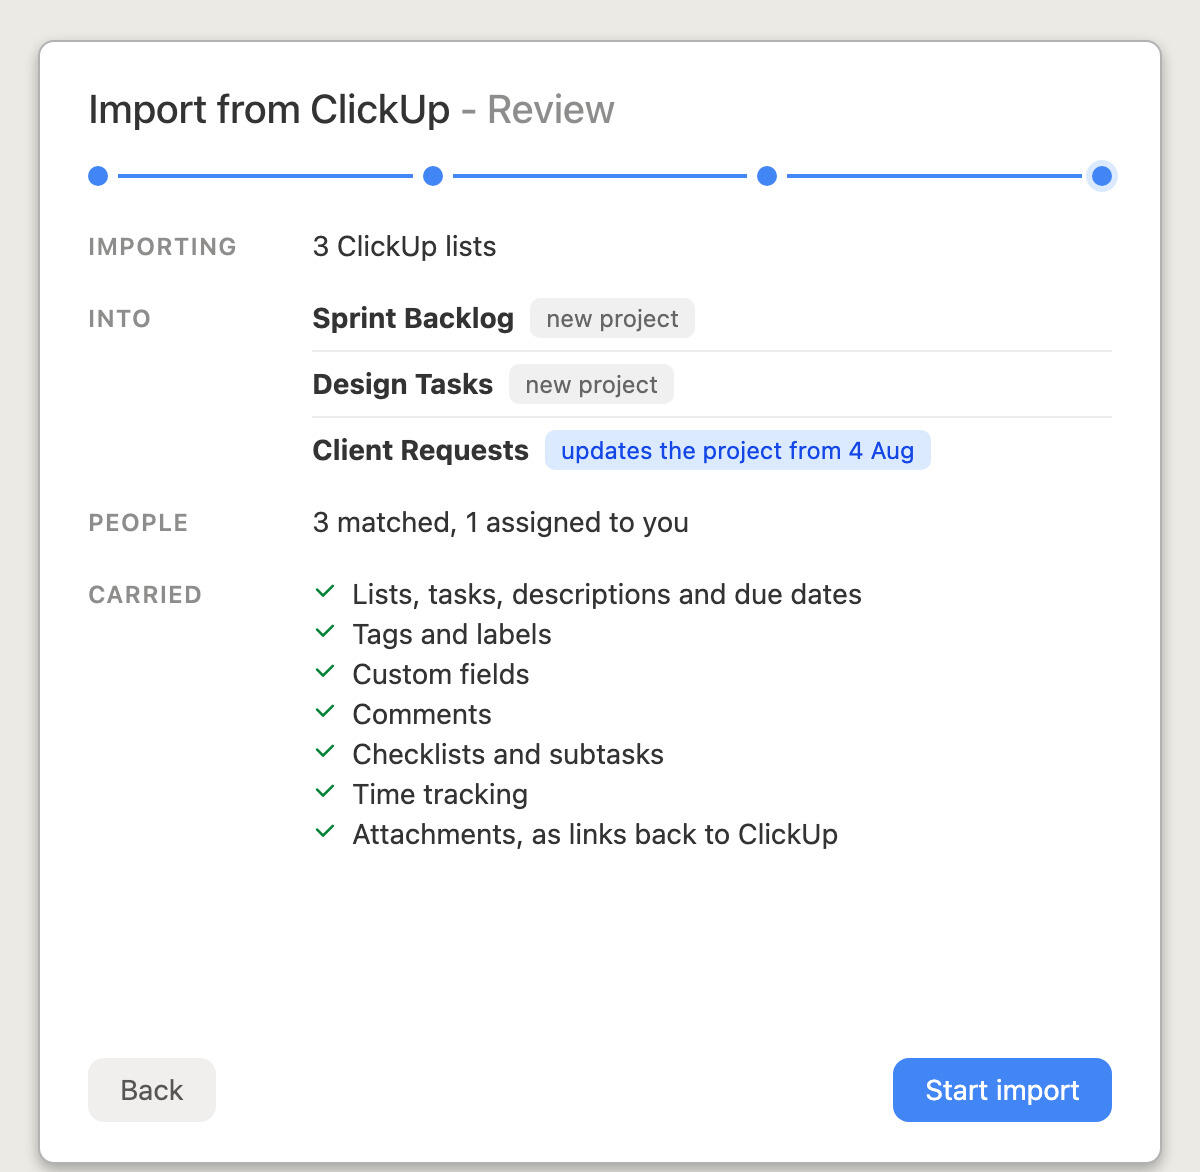The height and width of the screenshot is (1172, 1200).
Task: Click the 'Comments' item
Action: click(x=422, y=714)
